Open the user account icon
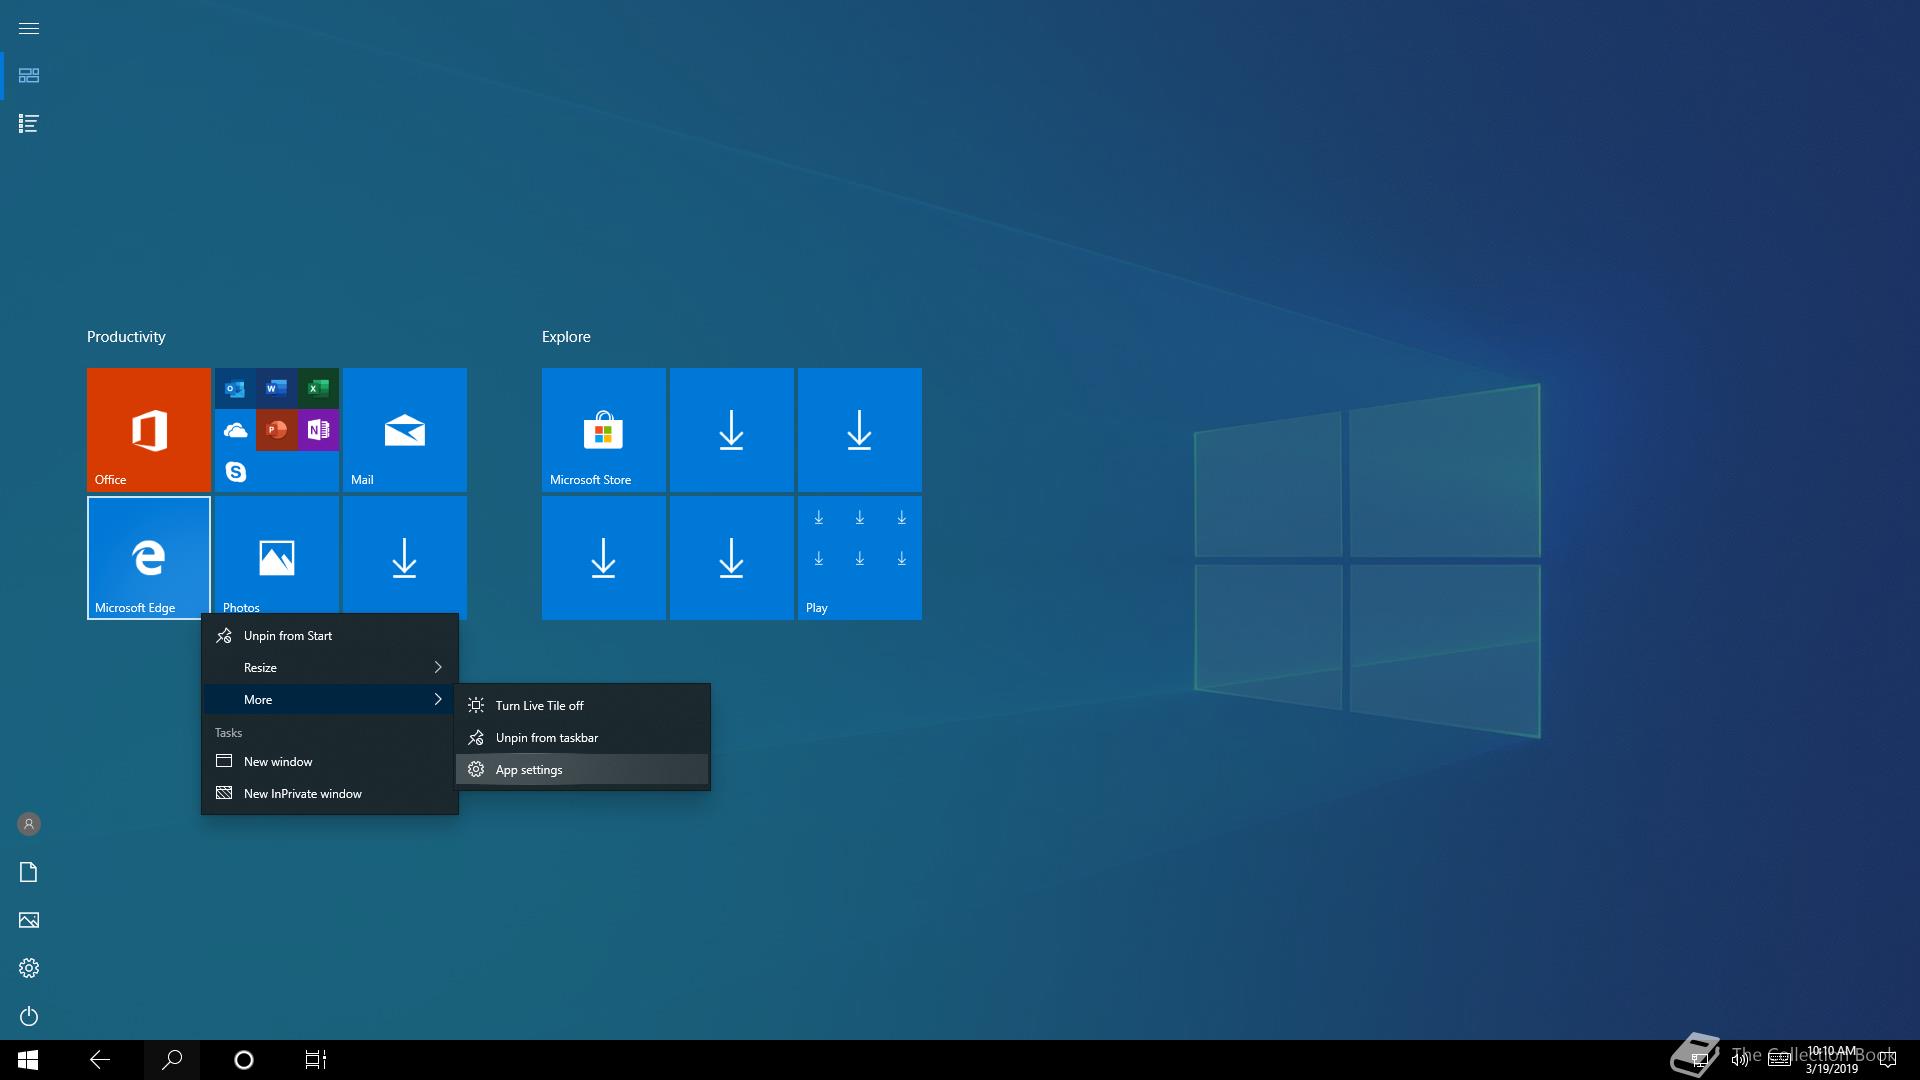The width and height of the screenshot is (1920, 1080). [29, 824]
